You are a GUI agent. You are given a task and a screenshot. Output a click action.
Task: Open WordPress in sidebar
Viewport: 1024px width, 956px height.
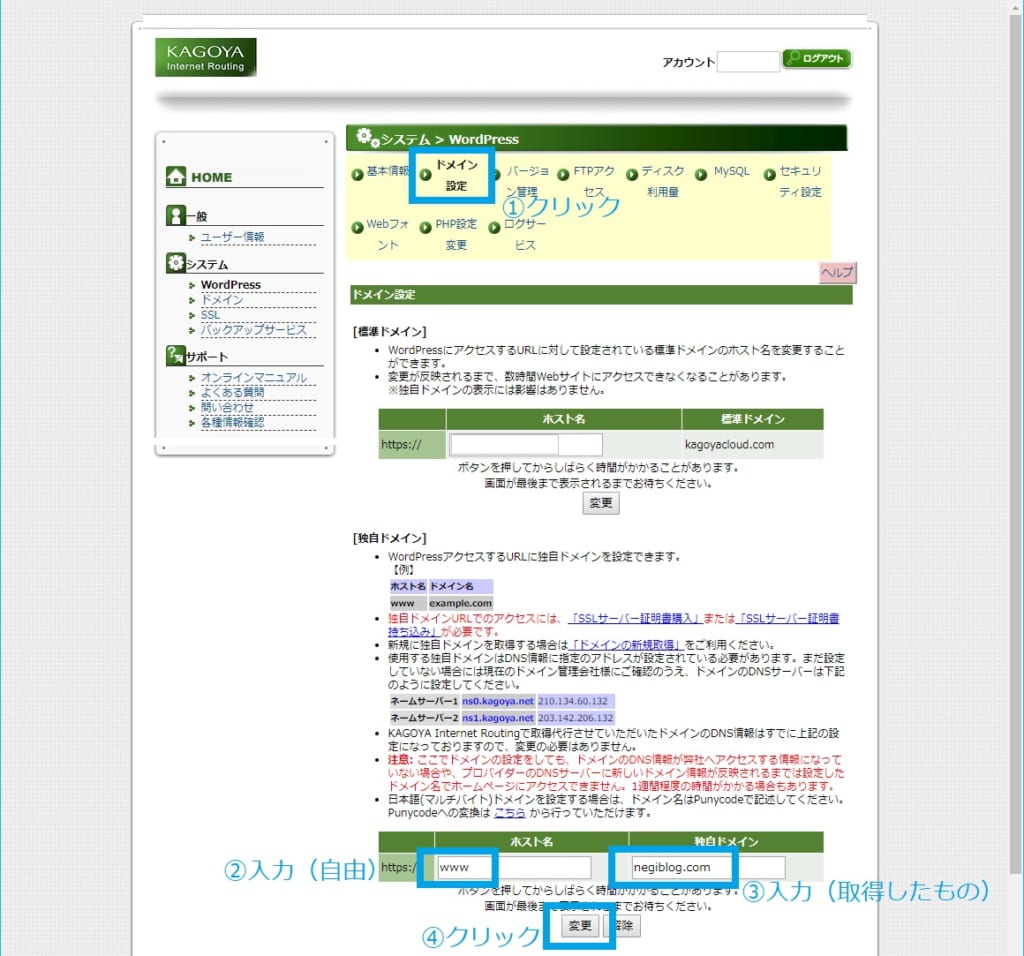point(231,285)
